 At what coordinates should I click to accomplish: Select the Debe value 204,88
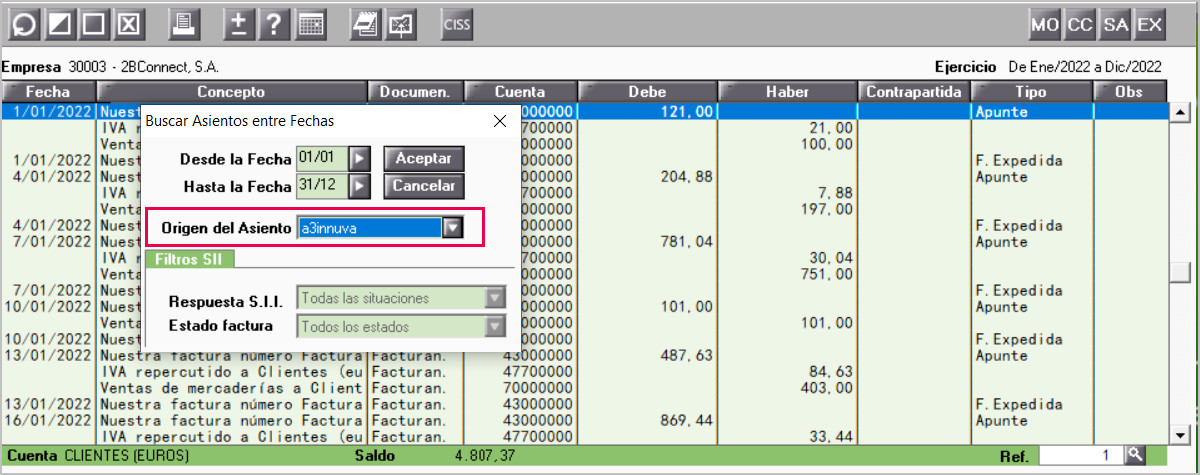click(x=686, y=176)
